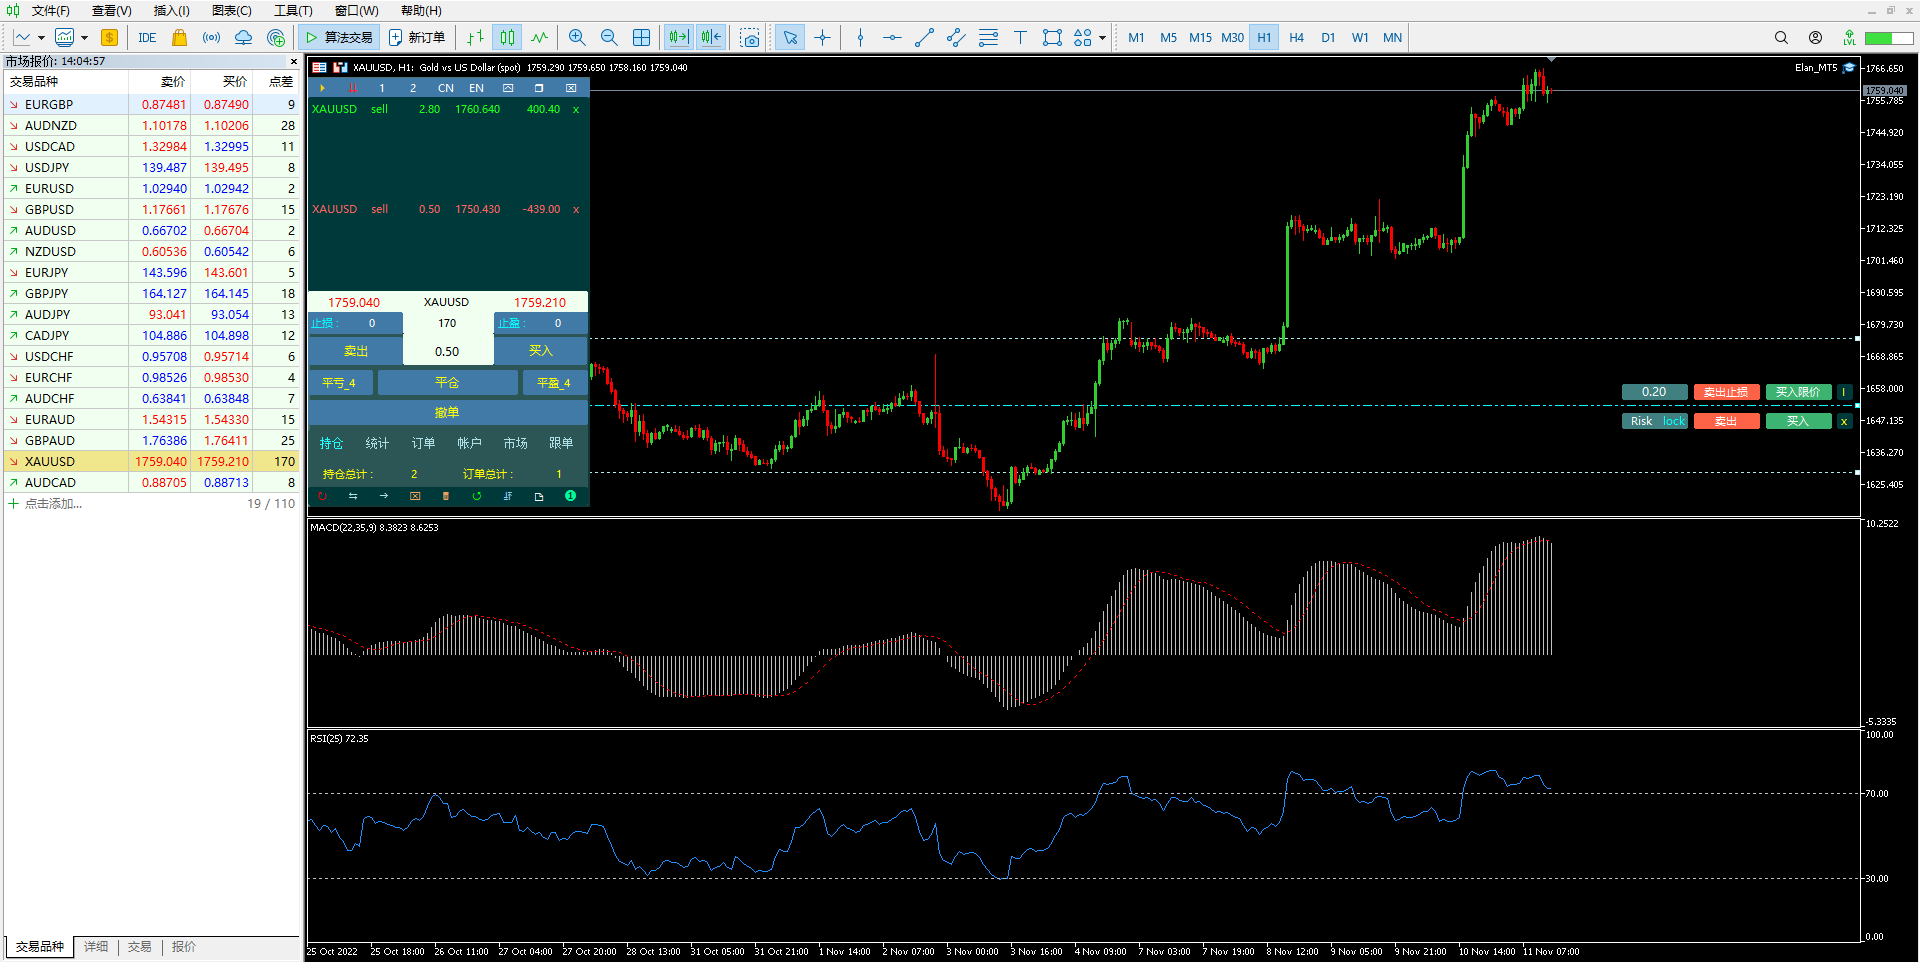
Task: Open Tools menu (工具)
Action: tap(293, 11)
